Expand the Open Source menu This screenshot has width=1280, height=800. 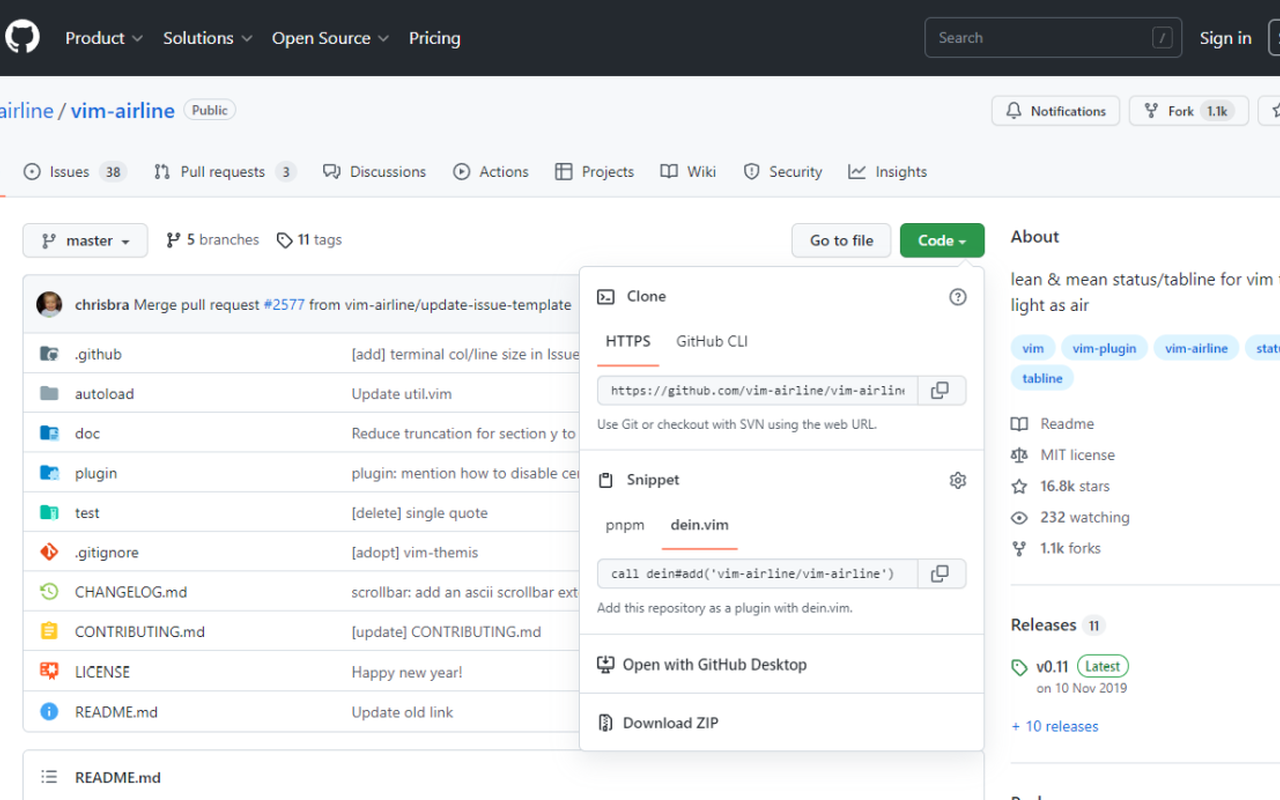[330, 38]
